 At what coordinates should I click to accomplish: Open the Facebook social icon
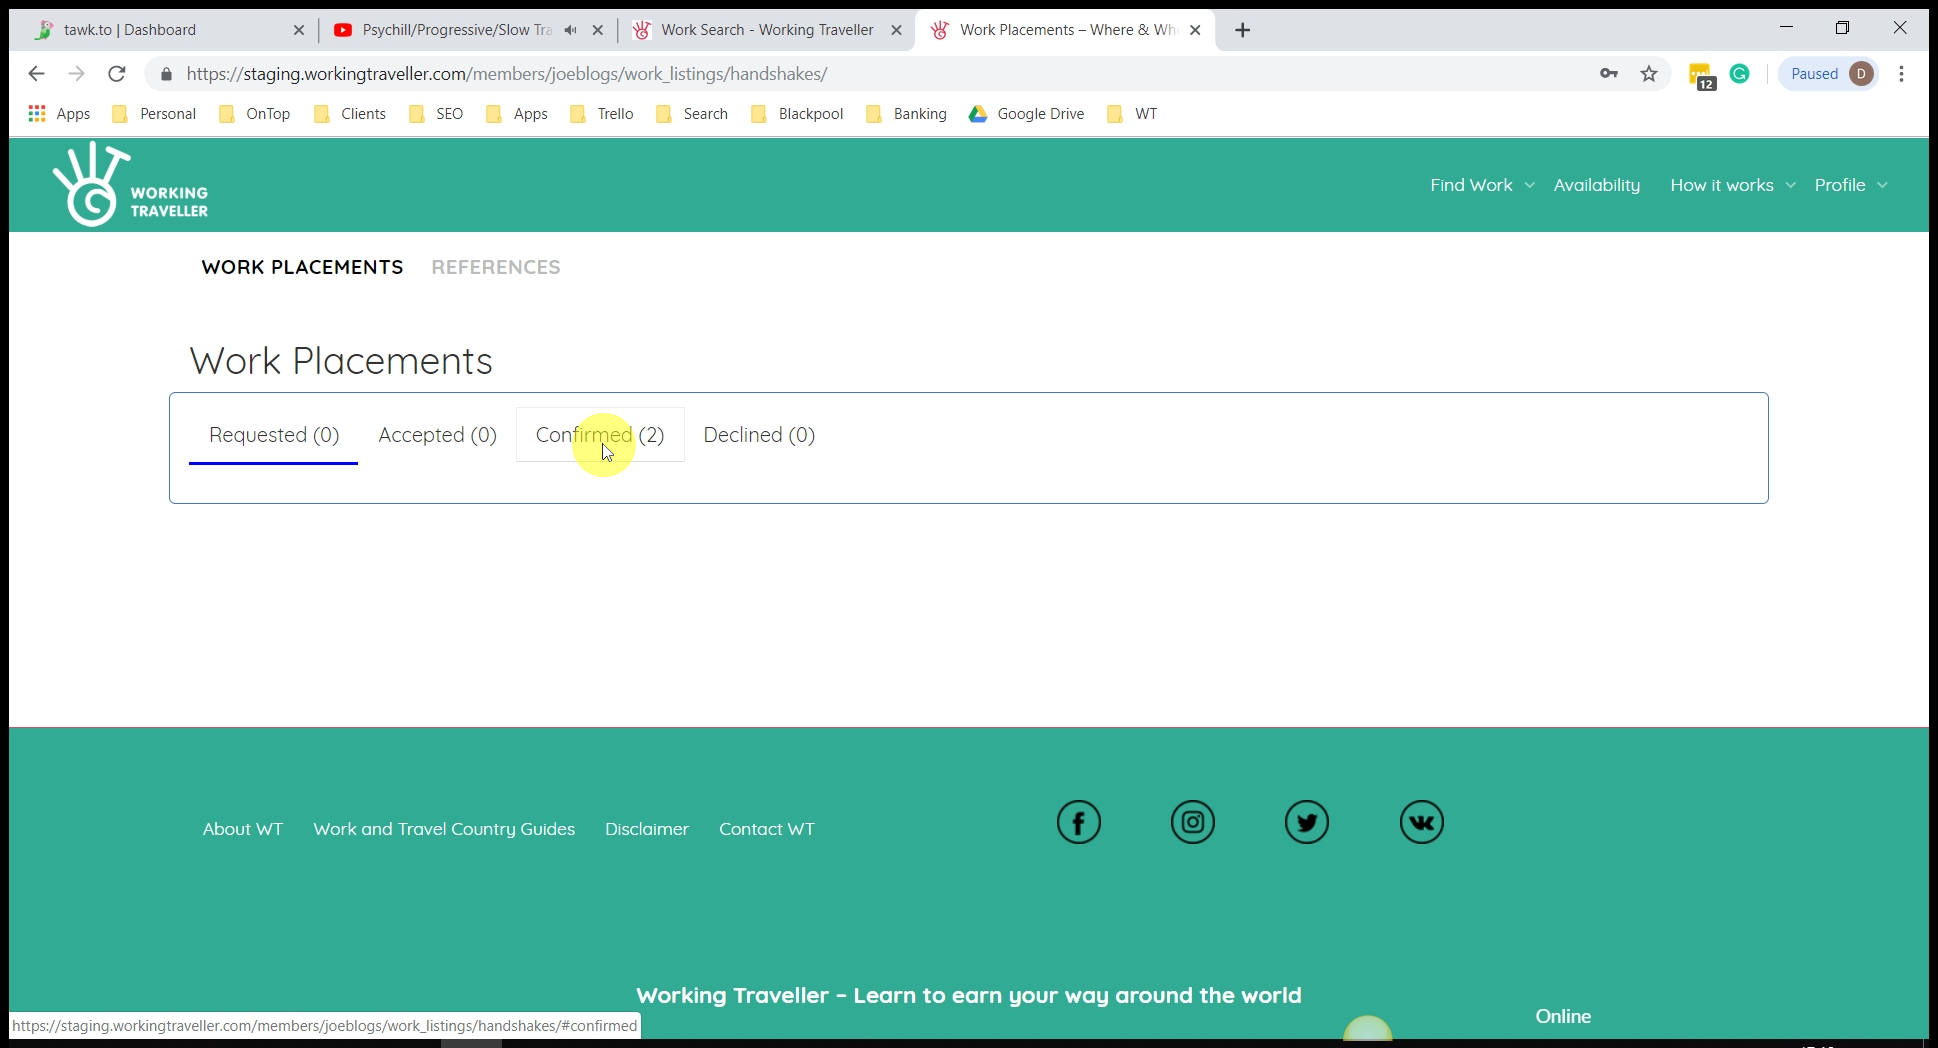point(1078,823)
